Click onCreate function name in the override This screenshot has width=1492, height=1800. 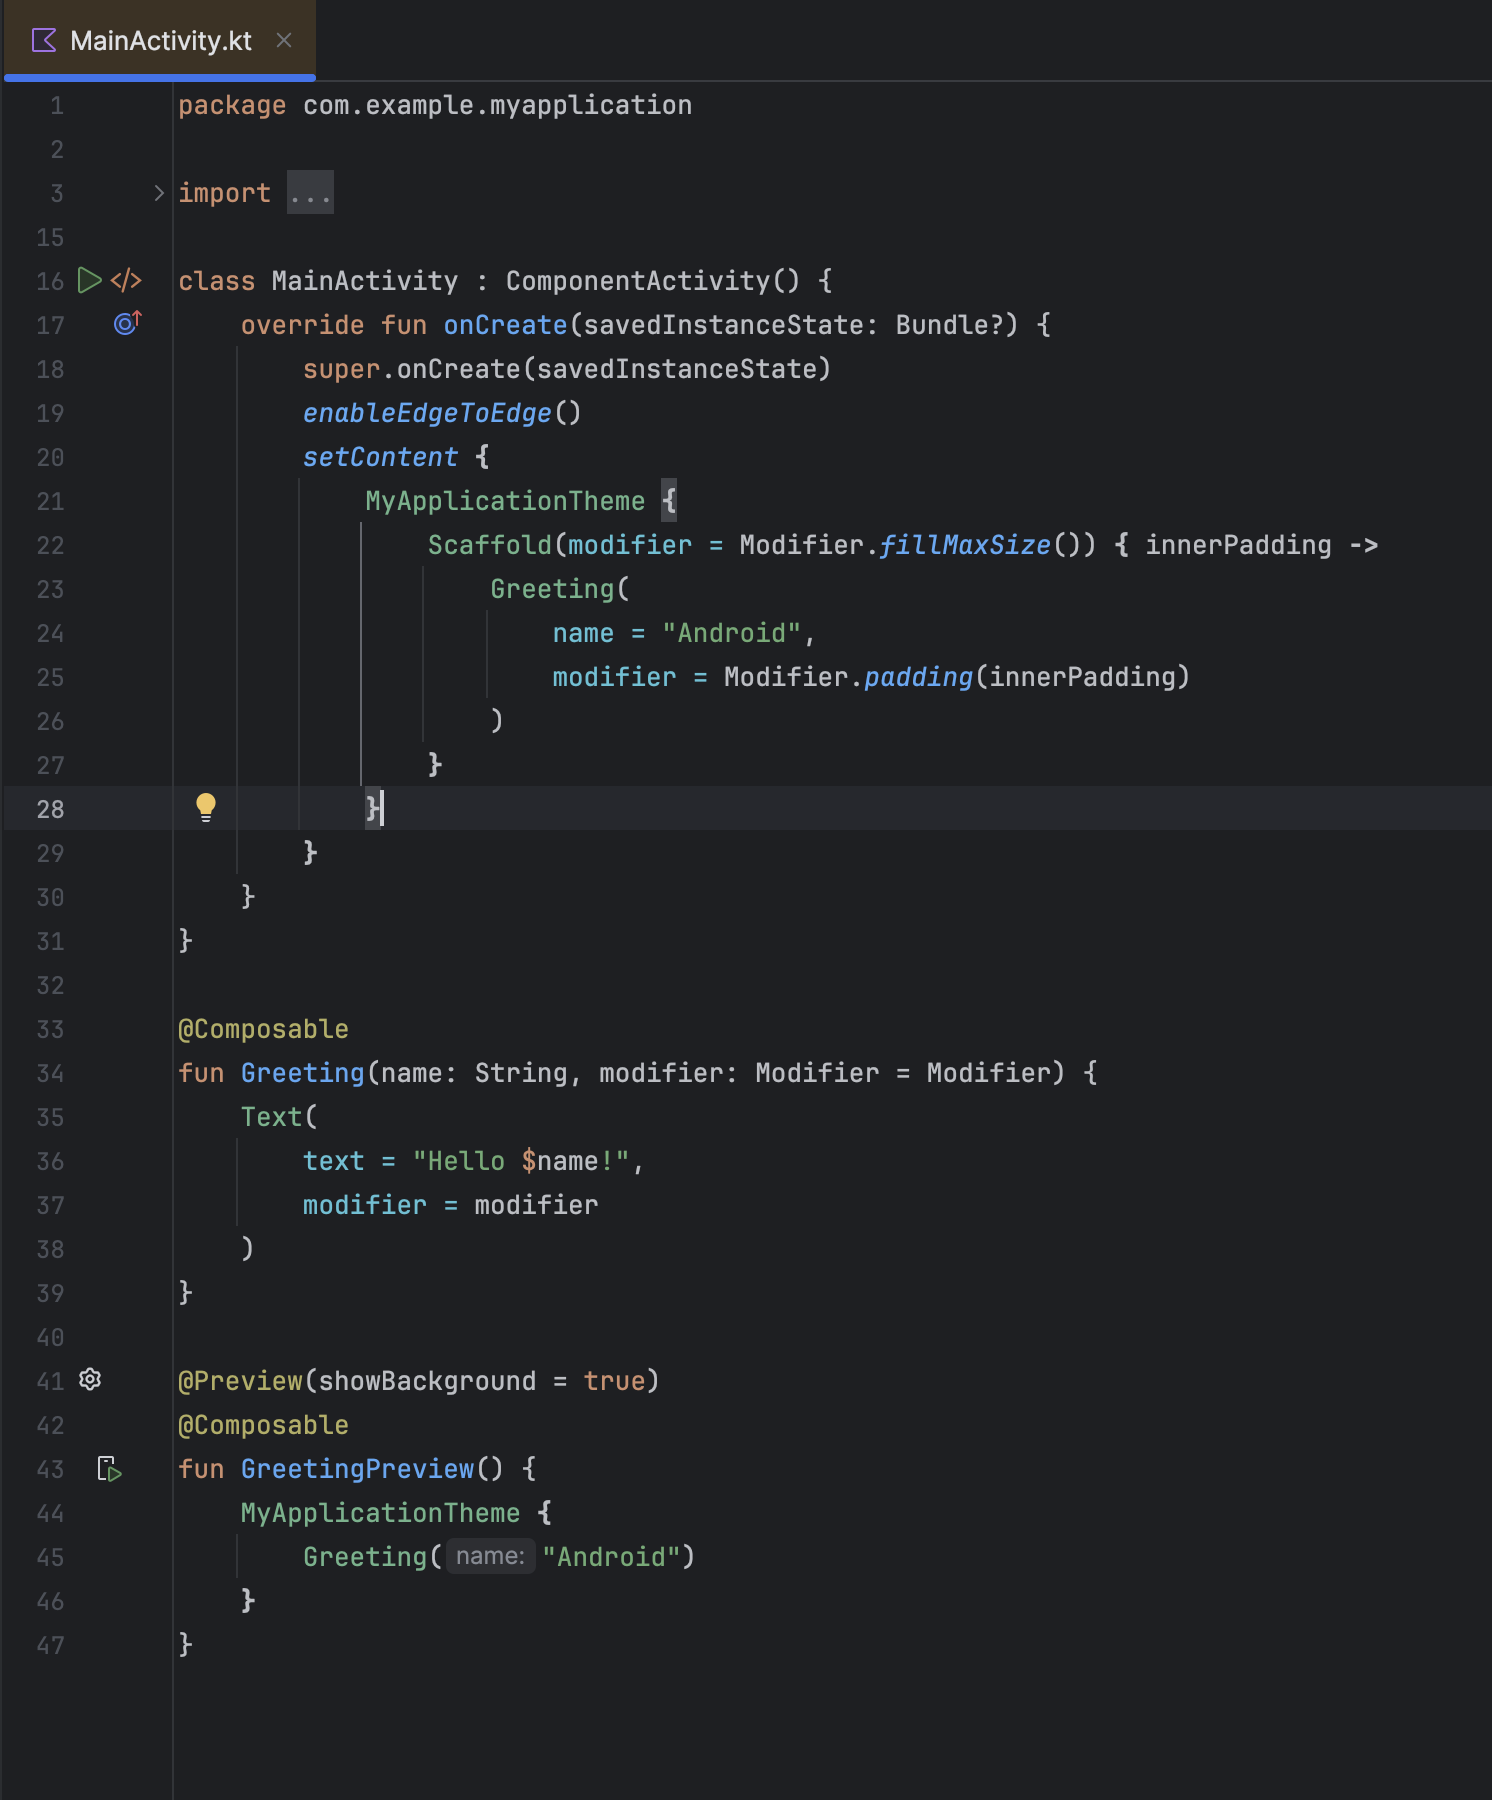pos(505,325)
